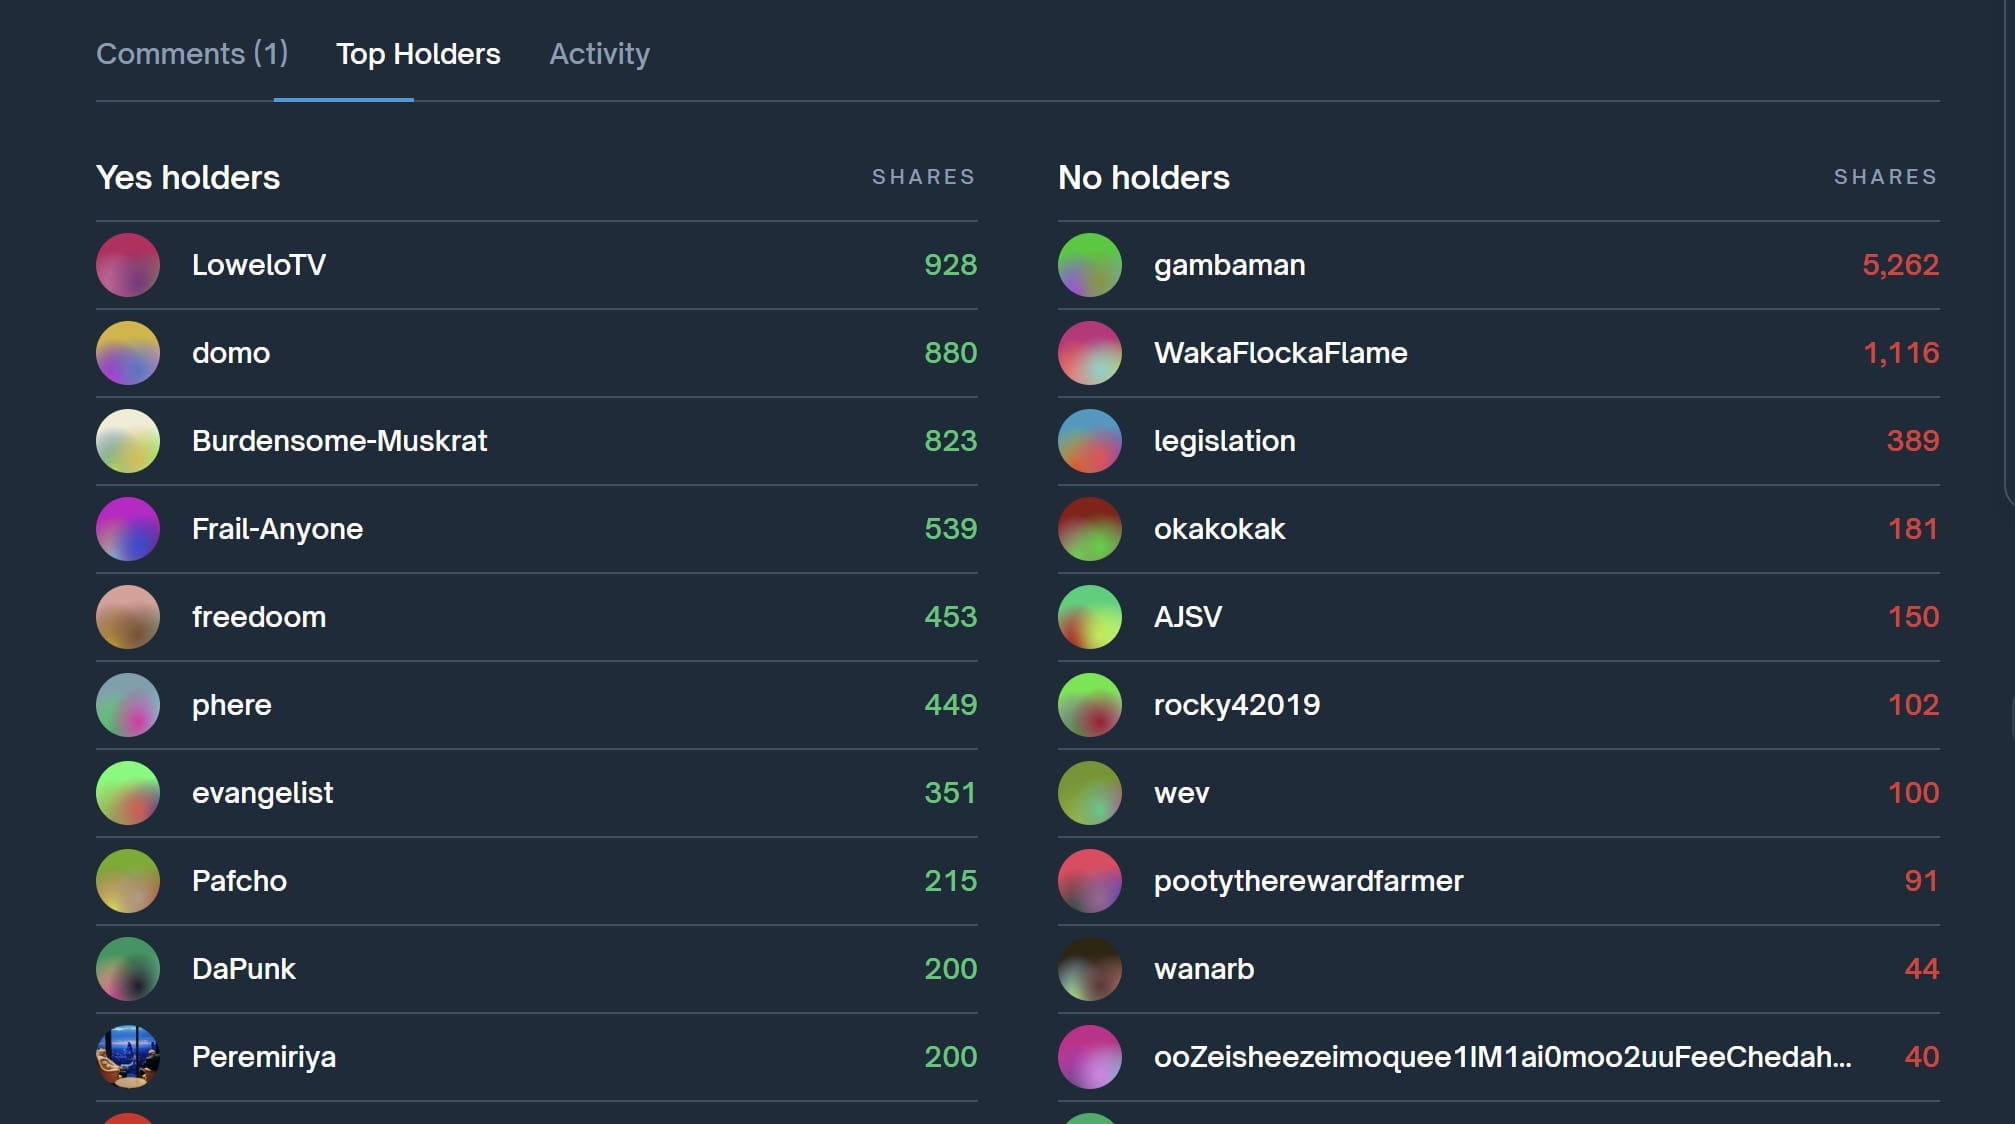Click pootytherewardfarmer's avatar
The image size is (2015, 1124).
pos(1090,881)
